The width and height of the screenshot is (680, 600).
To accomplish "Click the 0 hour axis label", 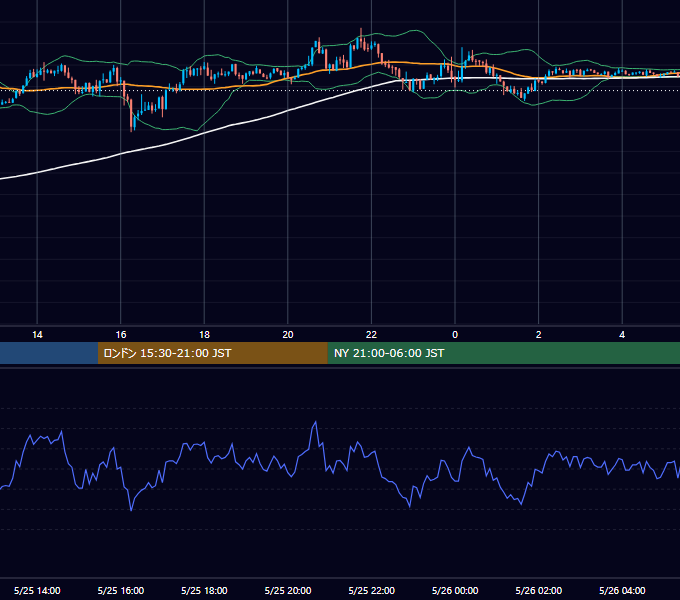I will click(455, 335).
